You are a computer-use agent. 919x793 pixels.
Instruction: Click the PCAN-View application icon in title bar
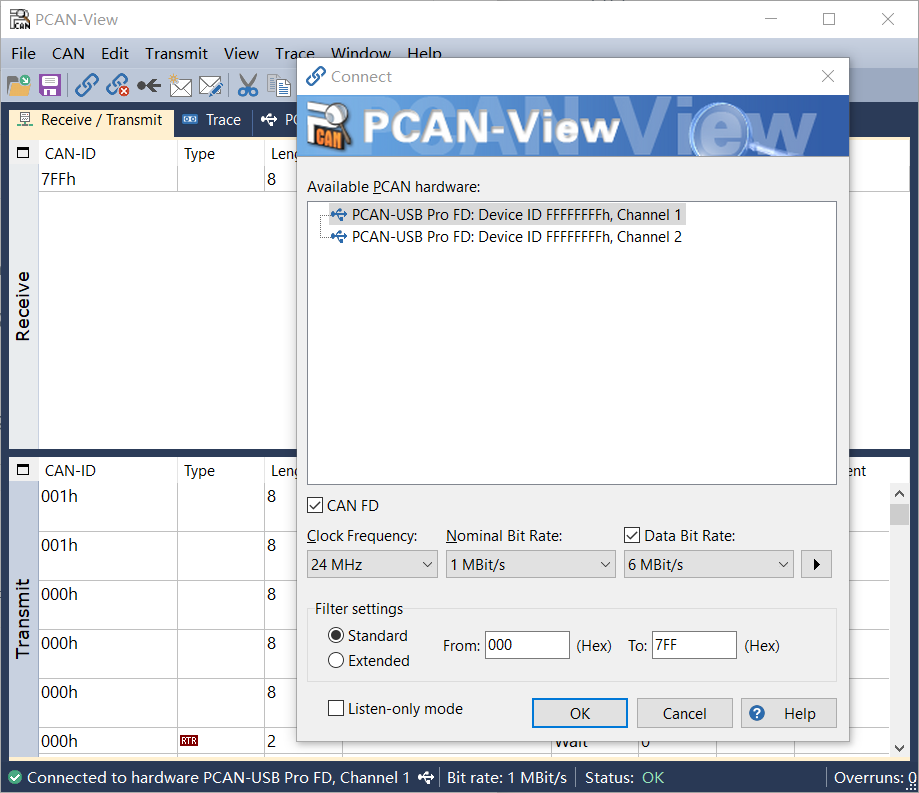20,19
